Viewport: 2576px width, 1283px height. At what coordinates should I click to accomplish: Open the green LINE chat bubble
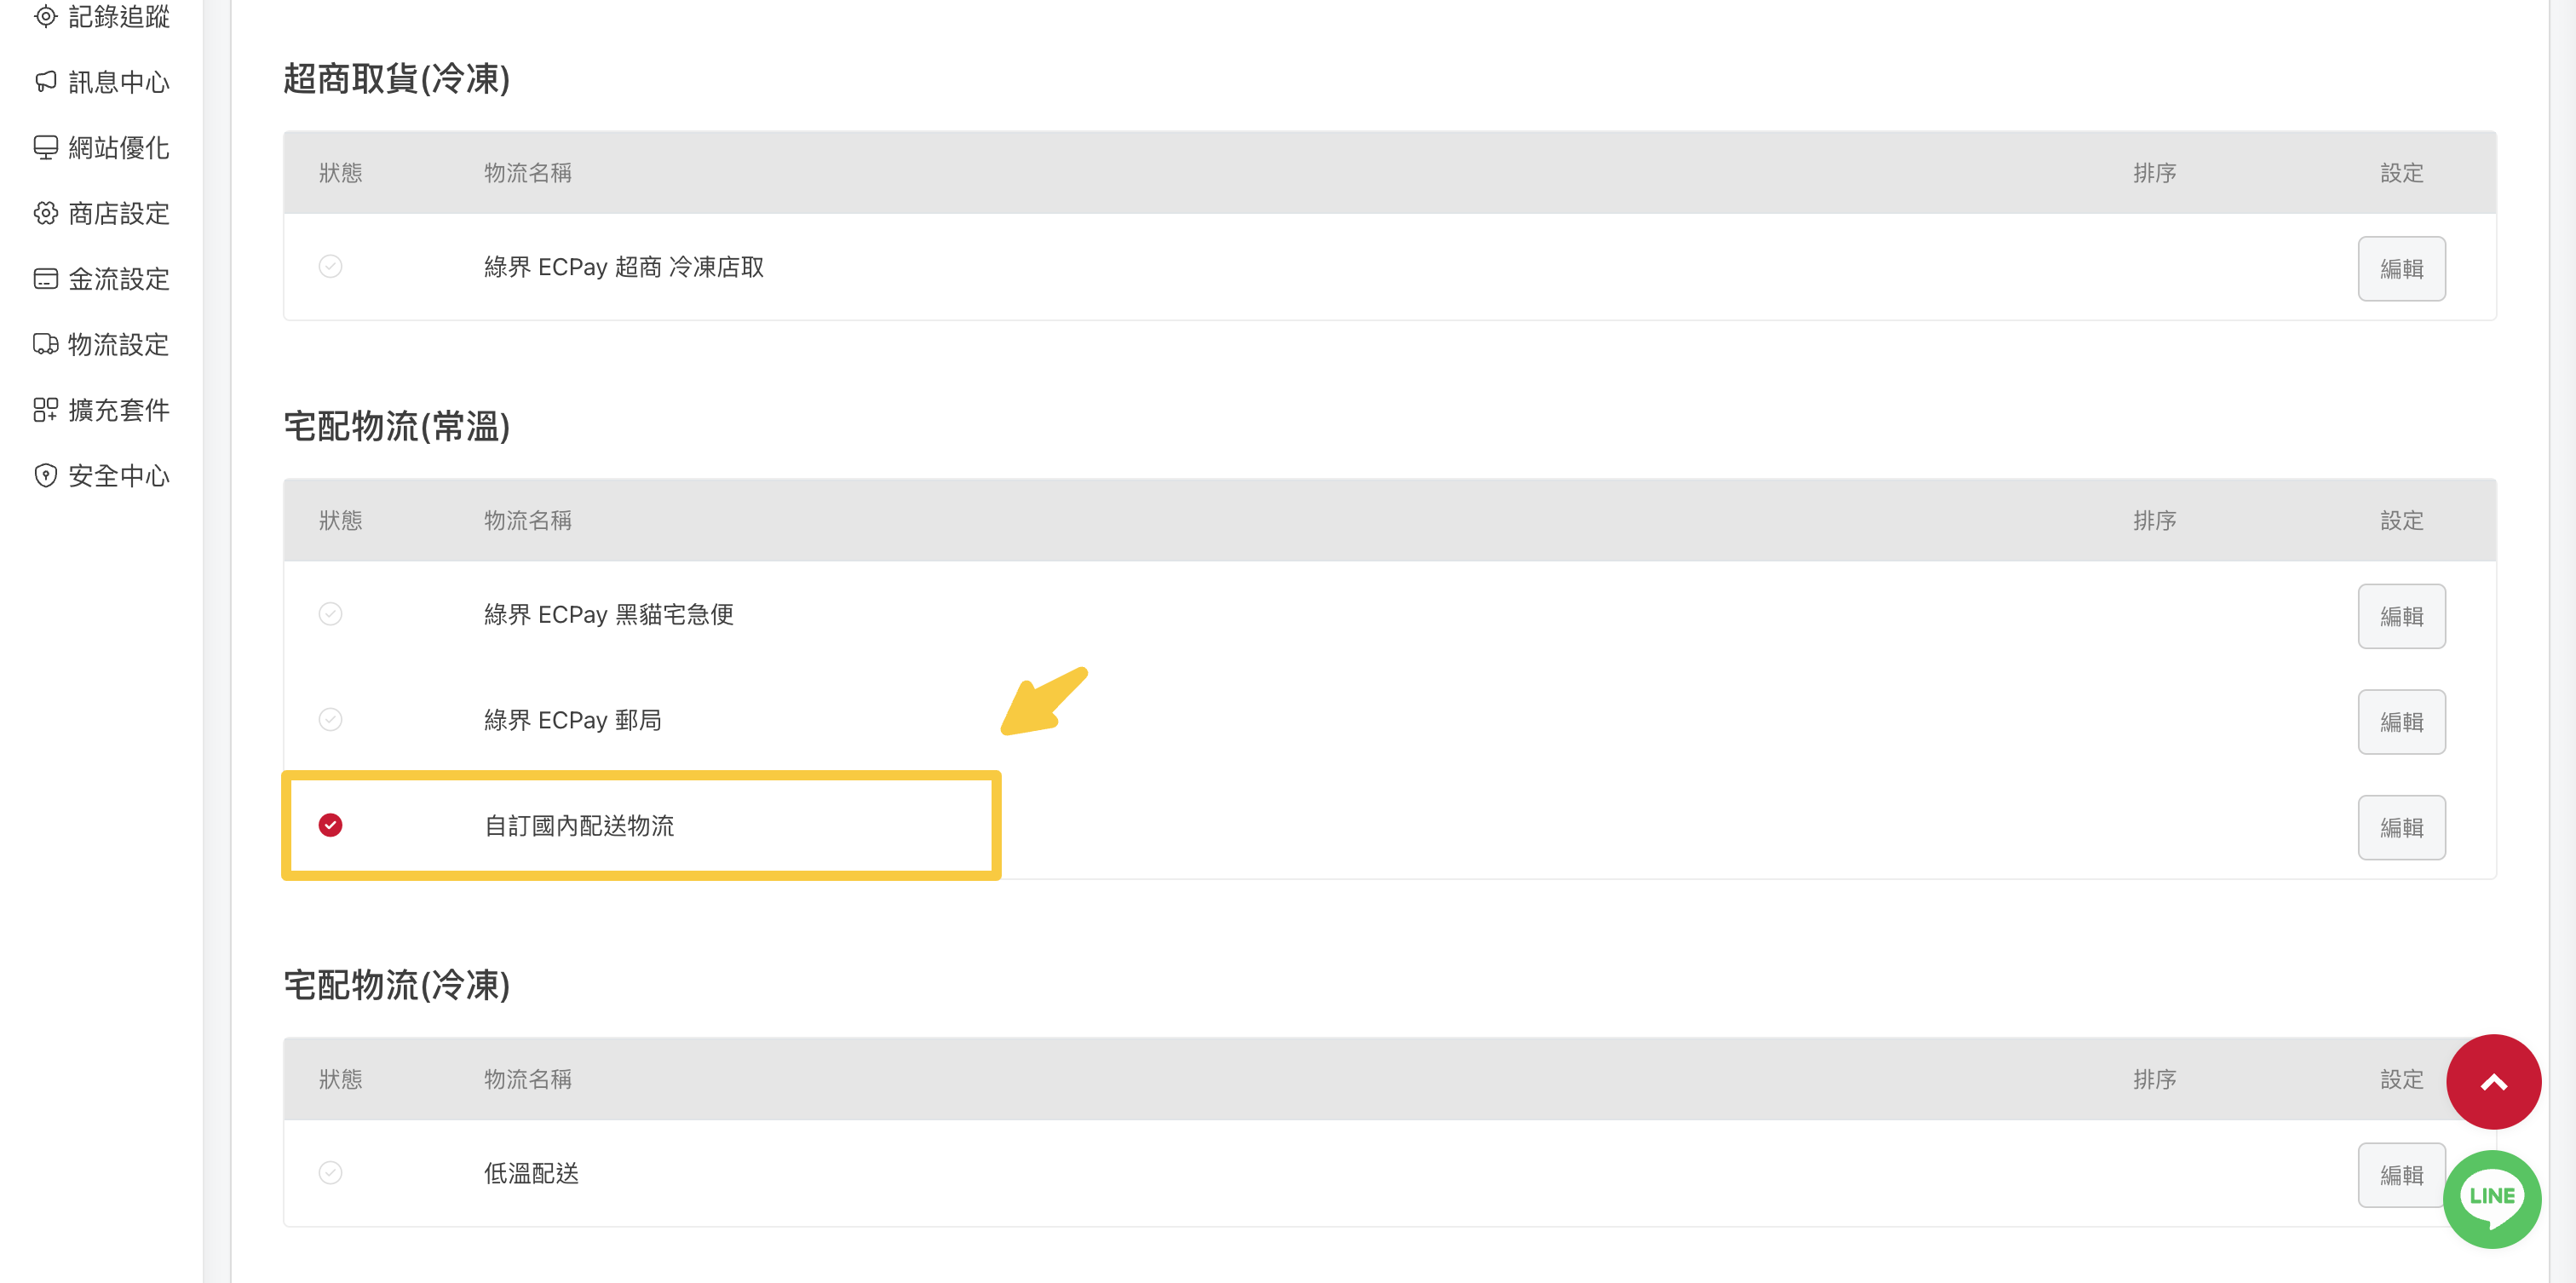pyautogui.click(x=2491, y=1199)
